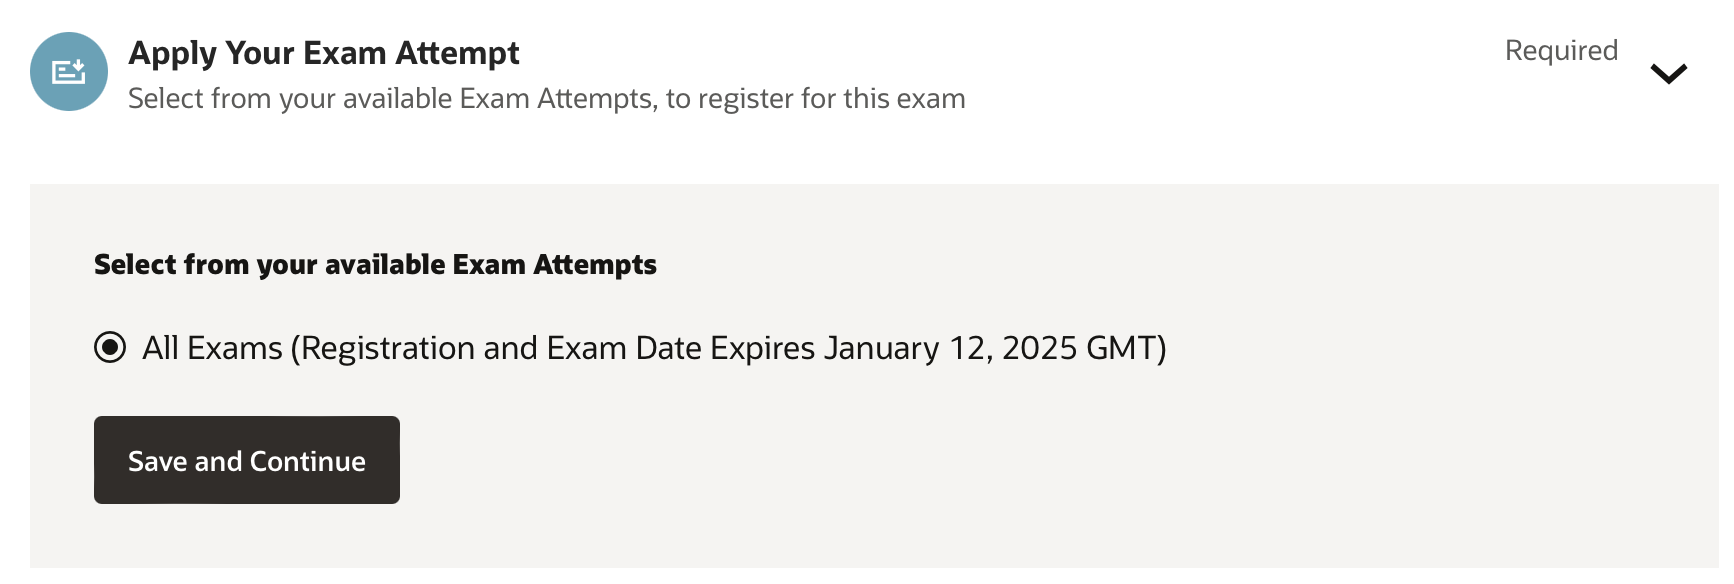Click the bold Select from available Exam Attempts heading
The image size is (1734, 584).
coord(375,265)
